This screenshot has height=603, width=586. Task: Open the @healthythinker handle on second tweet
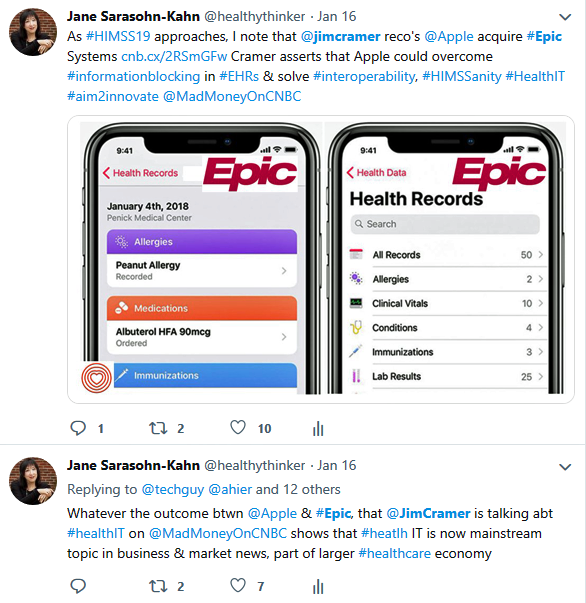[x=255, y=465]
